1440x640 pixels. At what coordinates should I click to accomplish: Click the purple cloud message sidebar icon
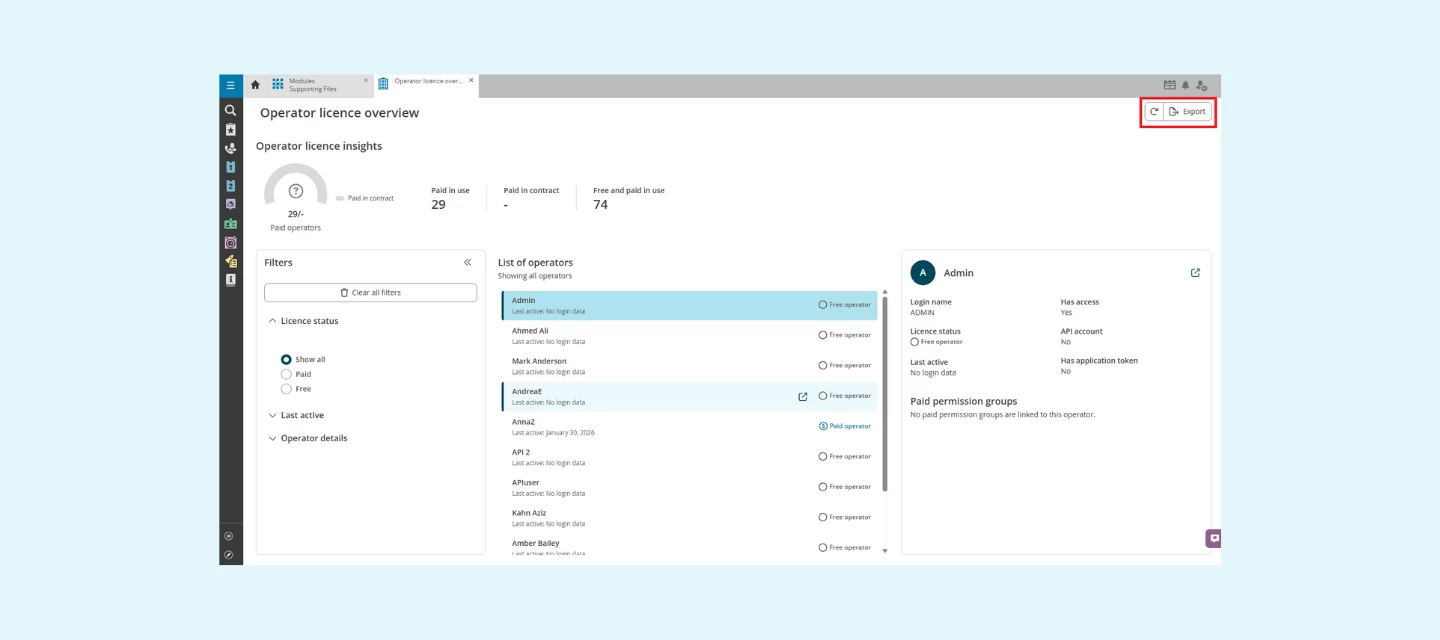[231, 204]
